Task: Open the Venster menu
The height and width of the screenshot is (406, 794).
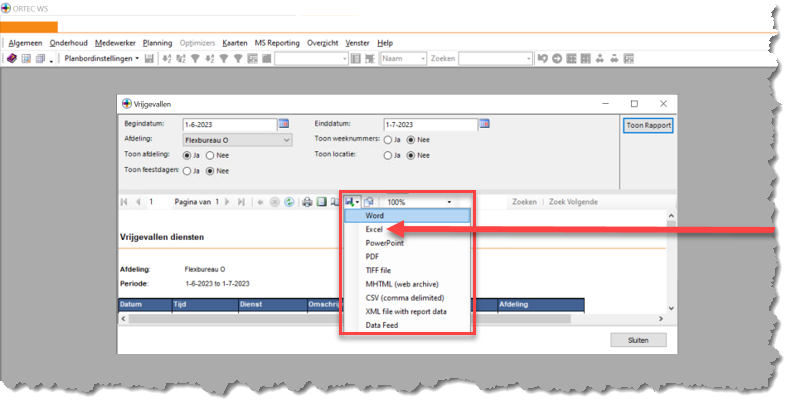Action: [358, 43]
